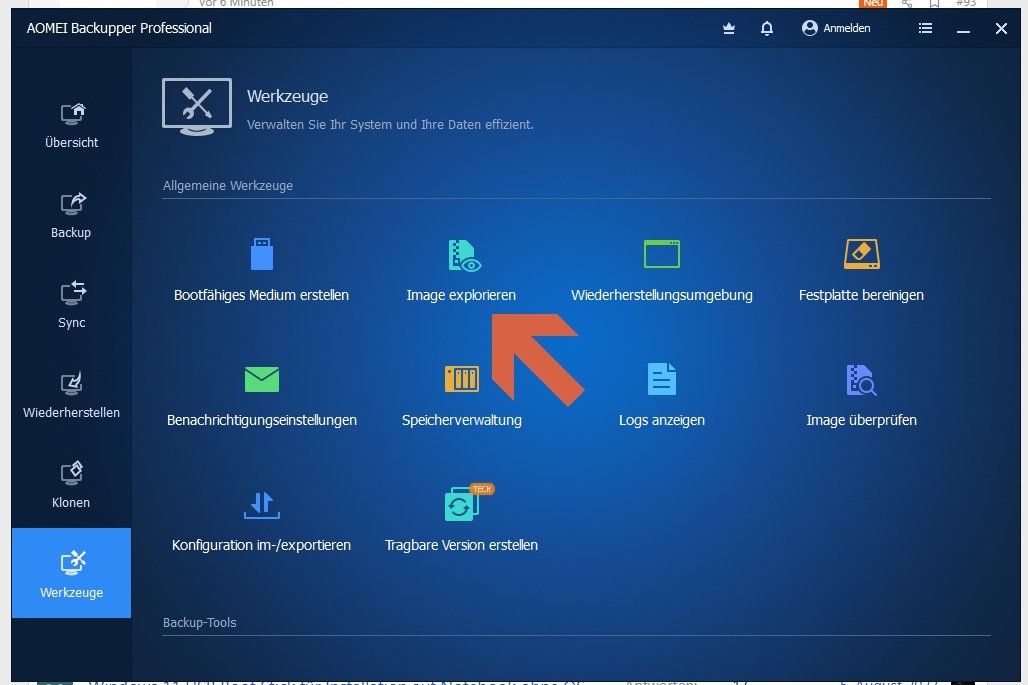Click the TECH badge on portable version
Screen dimensions: 1028x685
pos(482,489)
